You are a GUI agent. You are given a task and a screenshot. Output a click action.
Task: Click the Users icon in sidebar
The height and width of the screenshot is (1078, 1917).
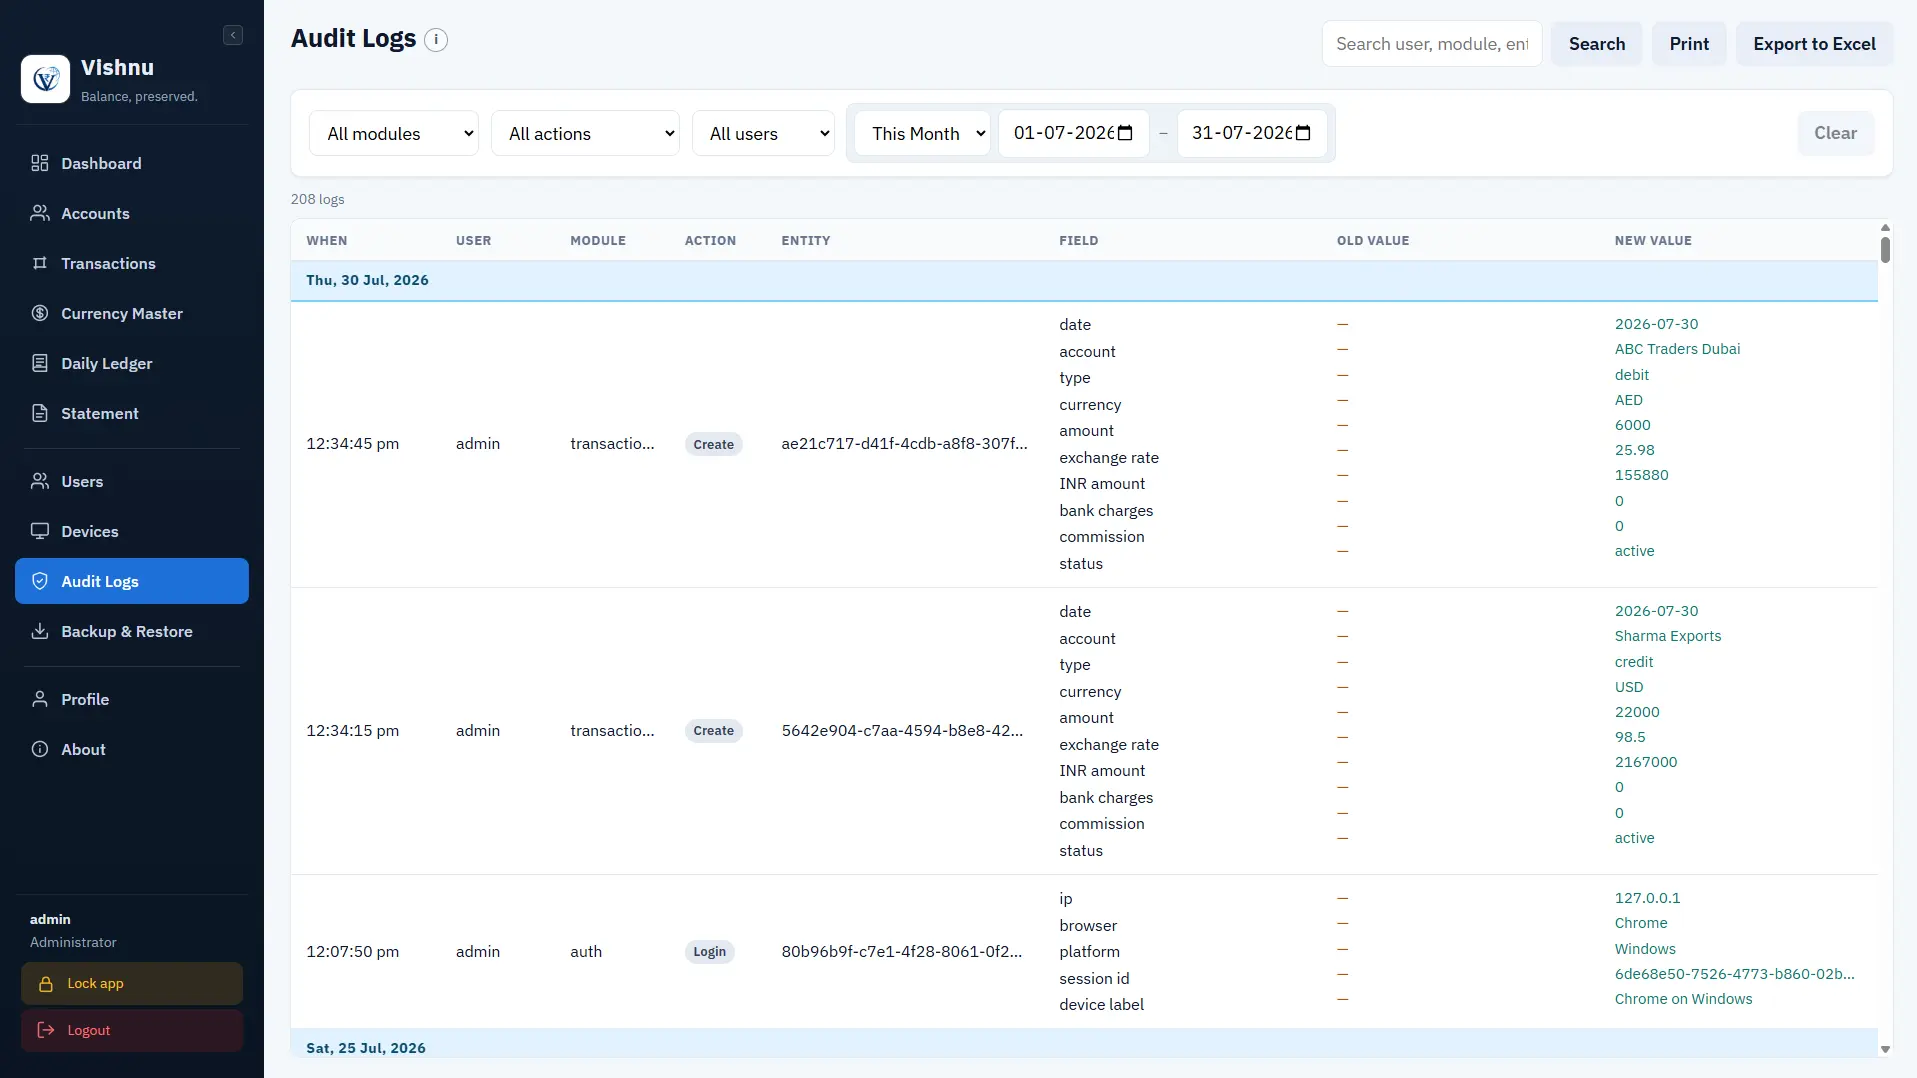coord(40,481)
